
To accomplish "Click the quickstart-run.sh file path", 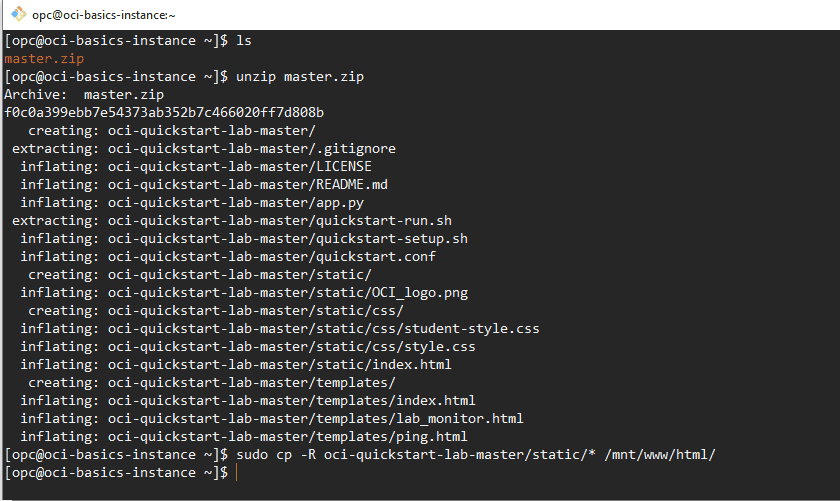I will click(280, 221).
